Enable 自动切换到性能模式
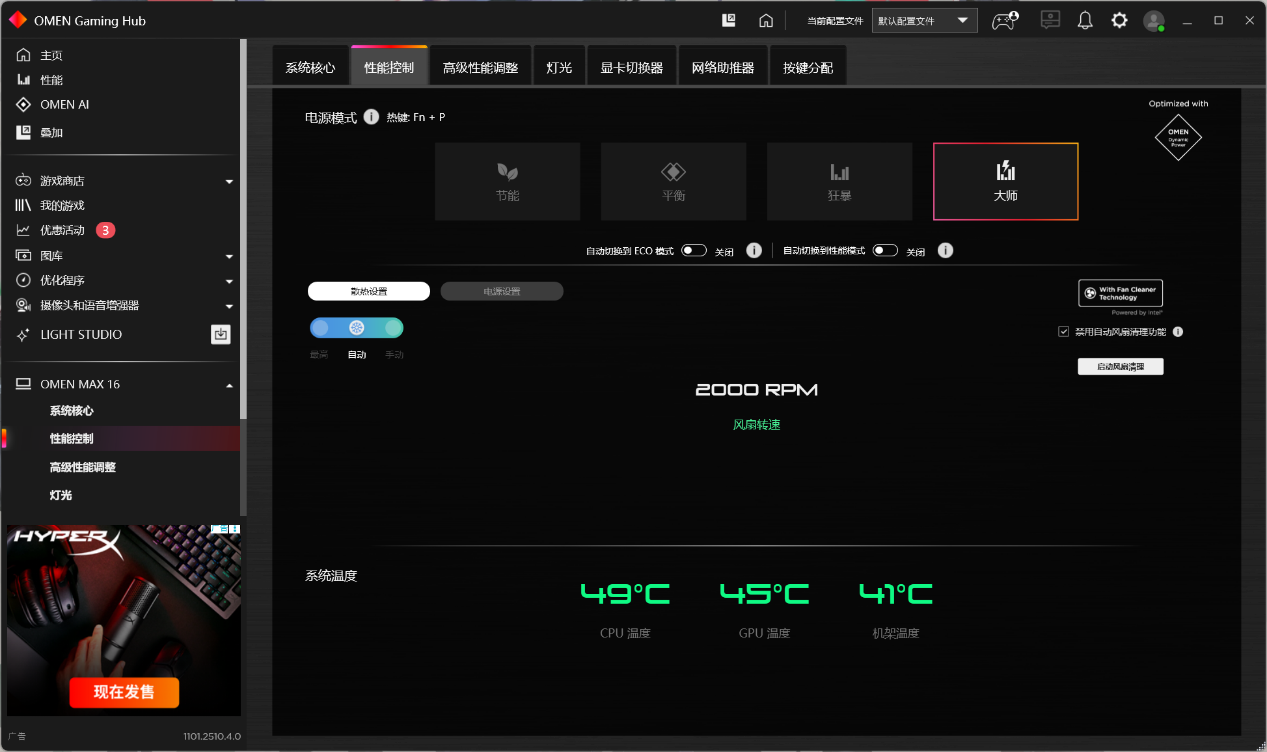 (885, 250)
